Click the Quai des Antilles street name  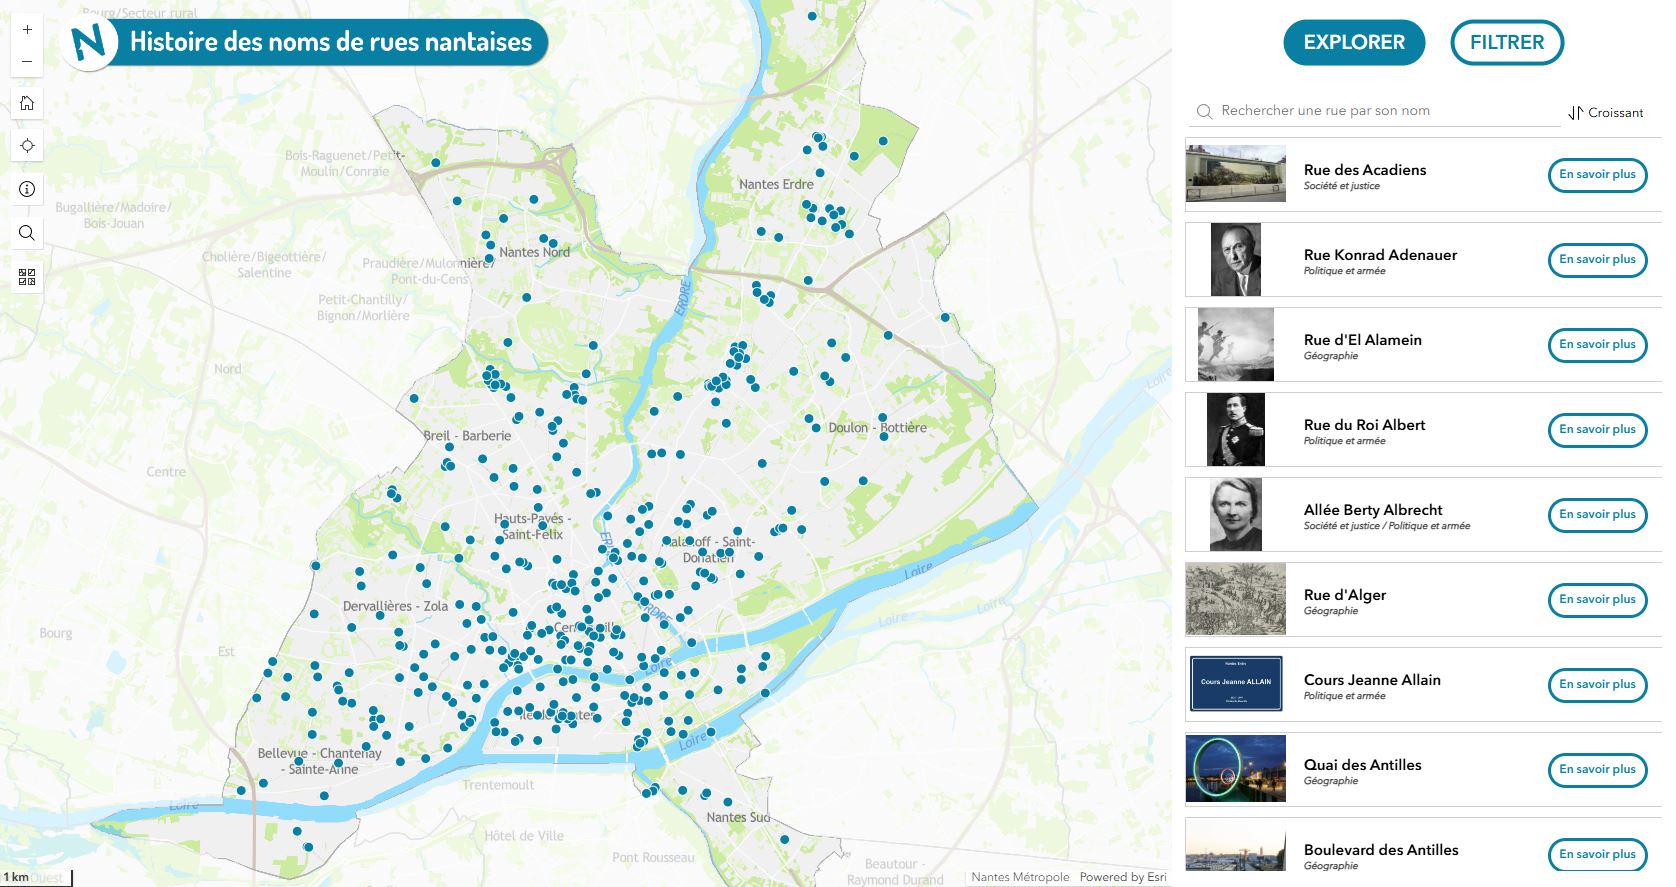tap(1362, 765)
